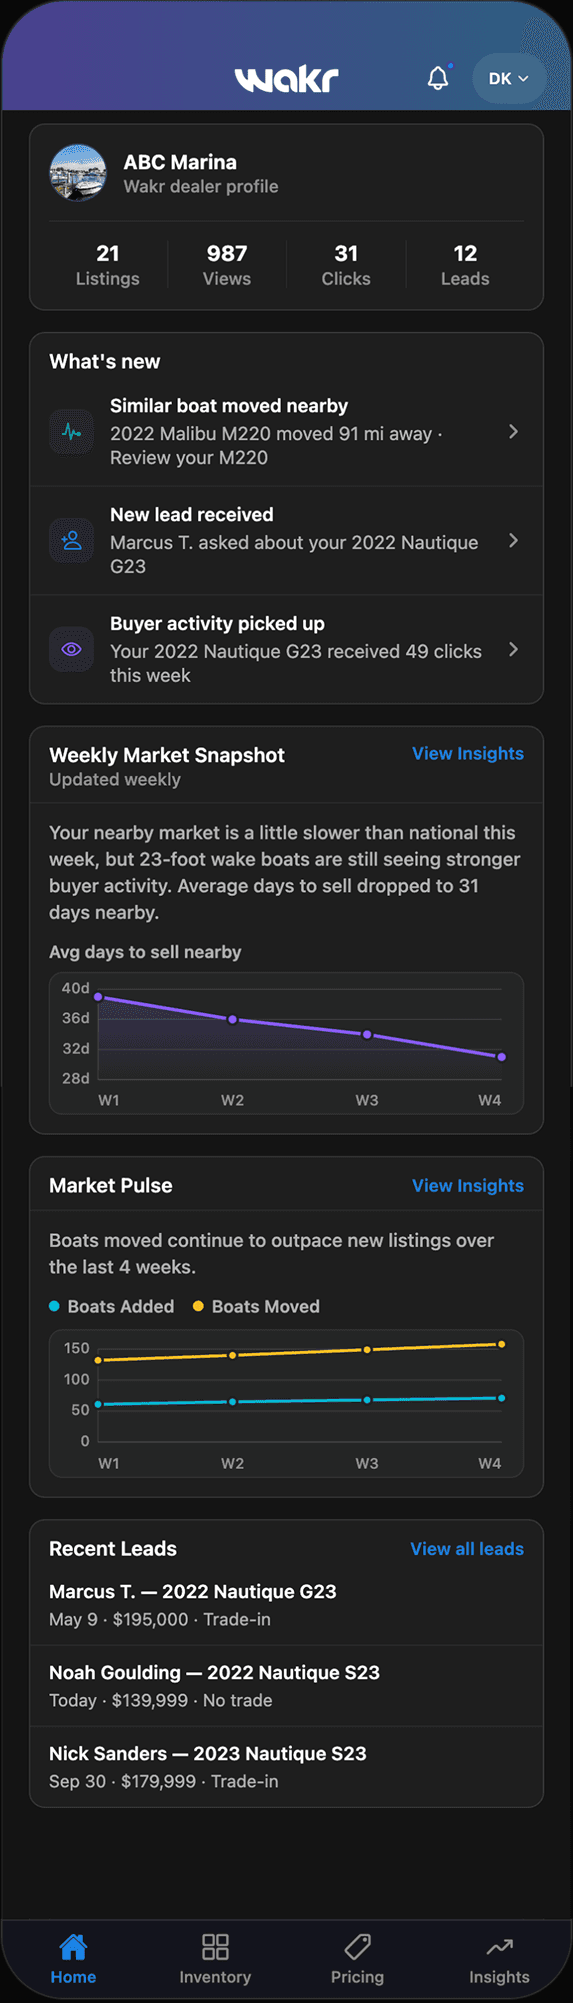Expand the New lead received item
Viewport: 573px width, 2003px height.
(286, 541)
